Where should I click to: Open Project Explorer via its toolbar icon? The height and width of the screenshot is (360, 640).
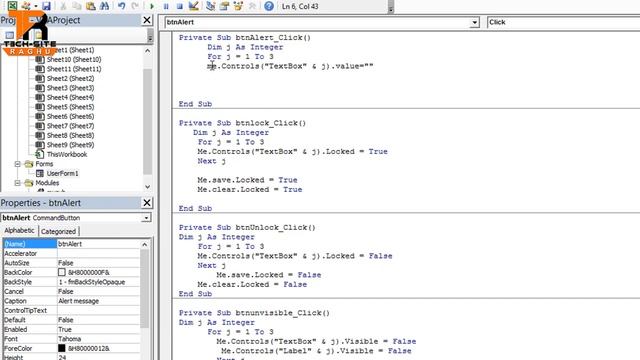211,6
